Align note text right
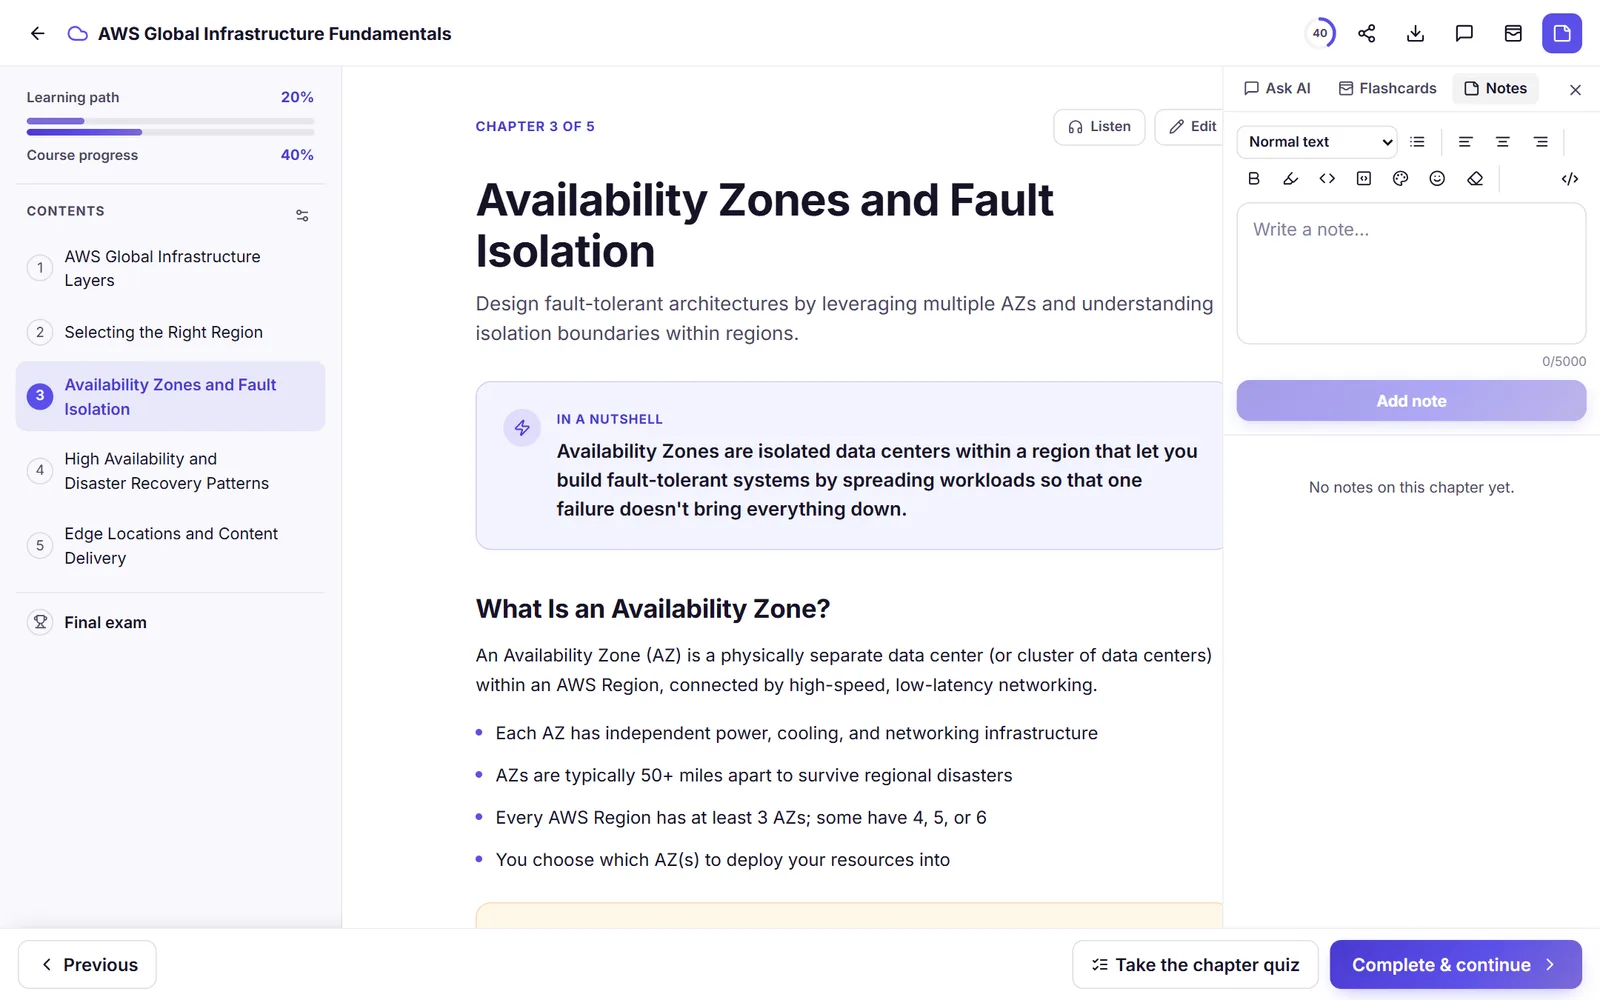This screenshot has width=1600, height=1000. 1541,142
